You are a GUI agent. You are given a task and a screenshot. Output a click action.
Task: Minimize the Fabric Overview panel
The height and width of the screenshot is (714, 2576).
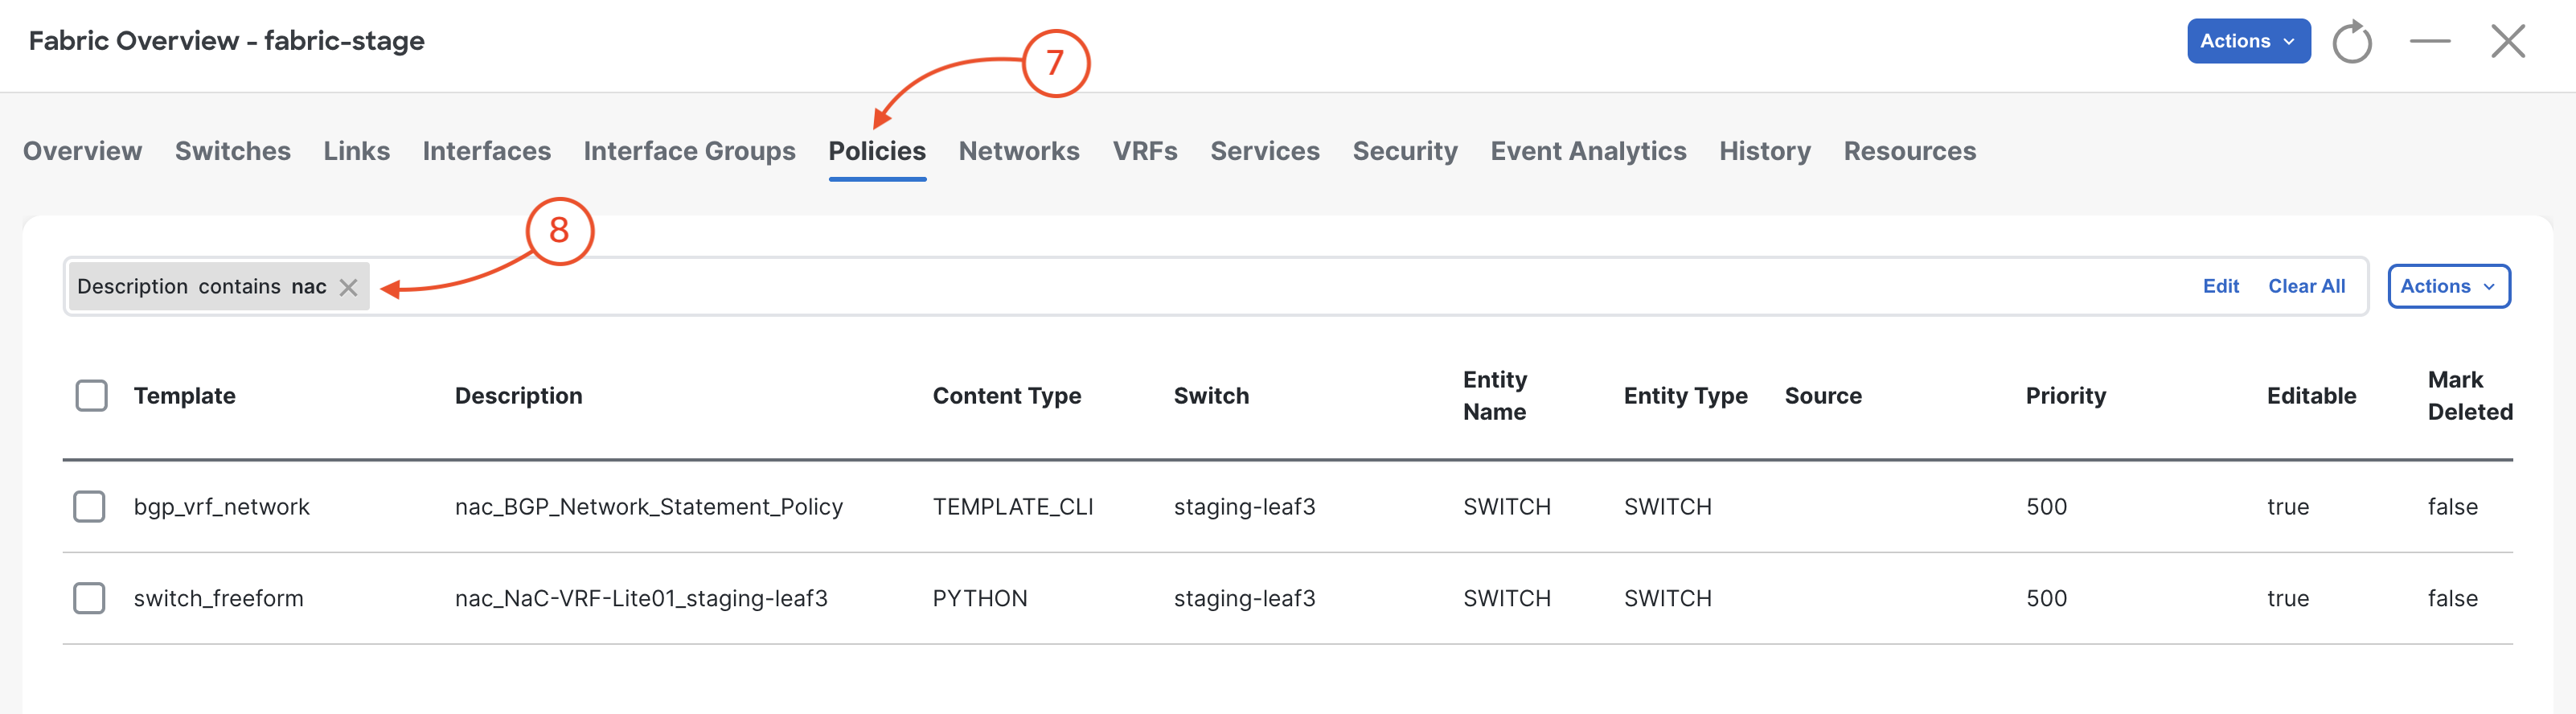[x=2429, y=41]
